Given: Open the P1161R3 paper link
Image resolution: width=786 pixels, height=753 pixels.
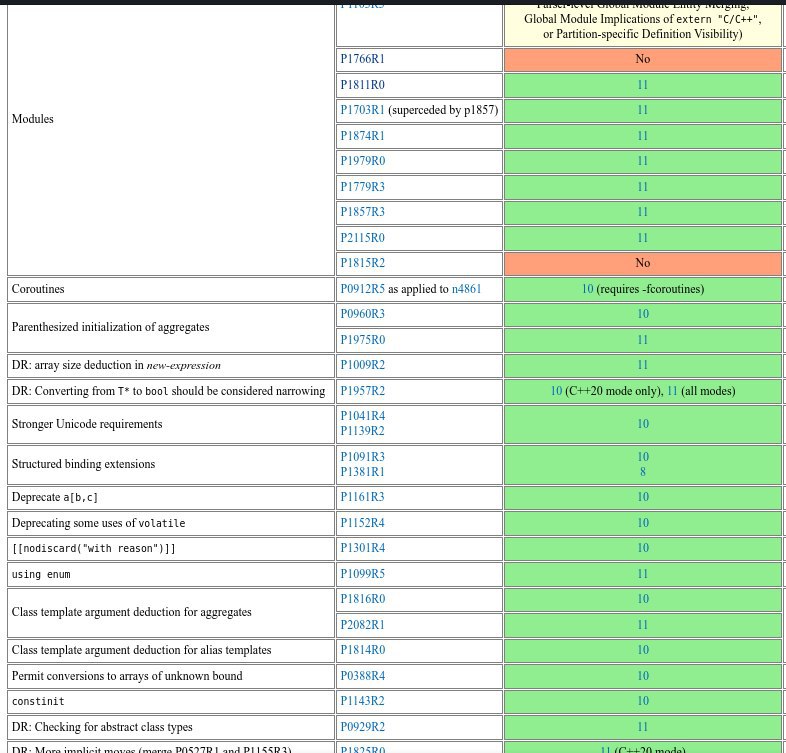Looking at the screenshot, I should [362, 497].
